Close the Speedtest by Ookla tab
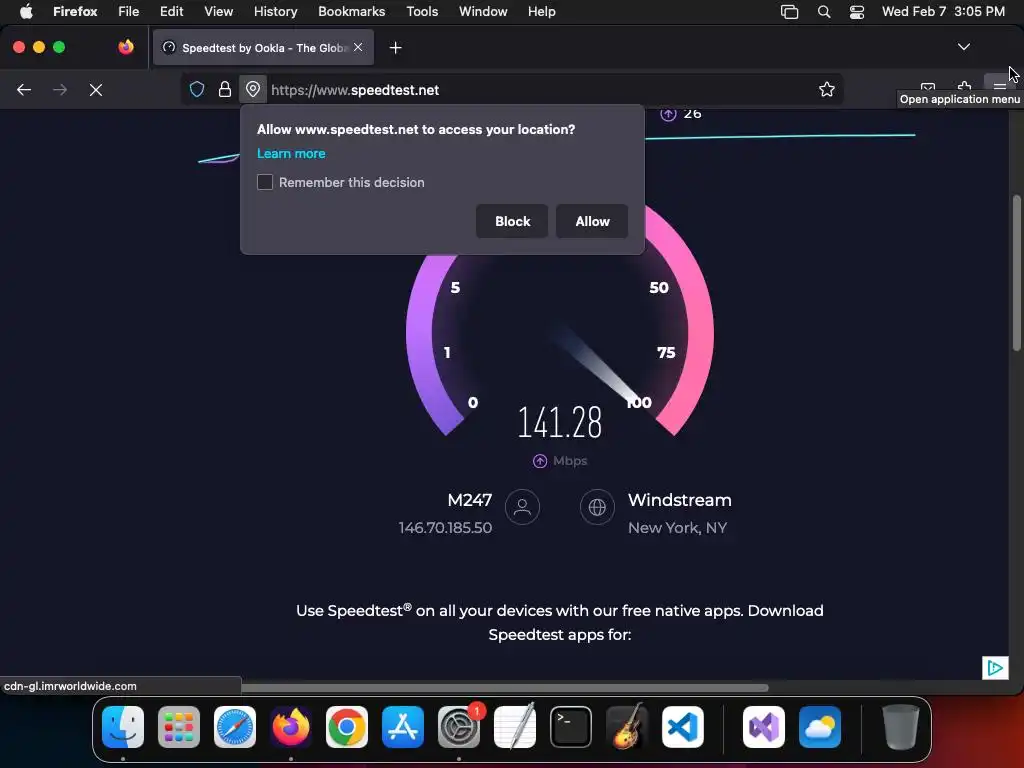Screen dimensions: 1024x768 [x=358, y=47]
